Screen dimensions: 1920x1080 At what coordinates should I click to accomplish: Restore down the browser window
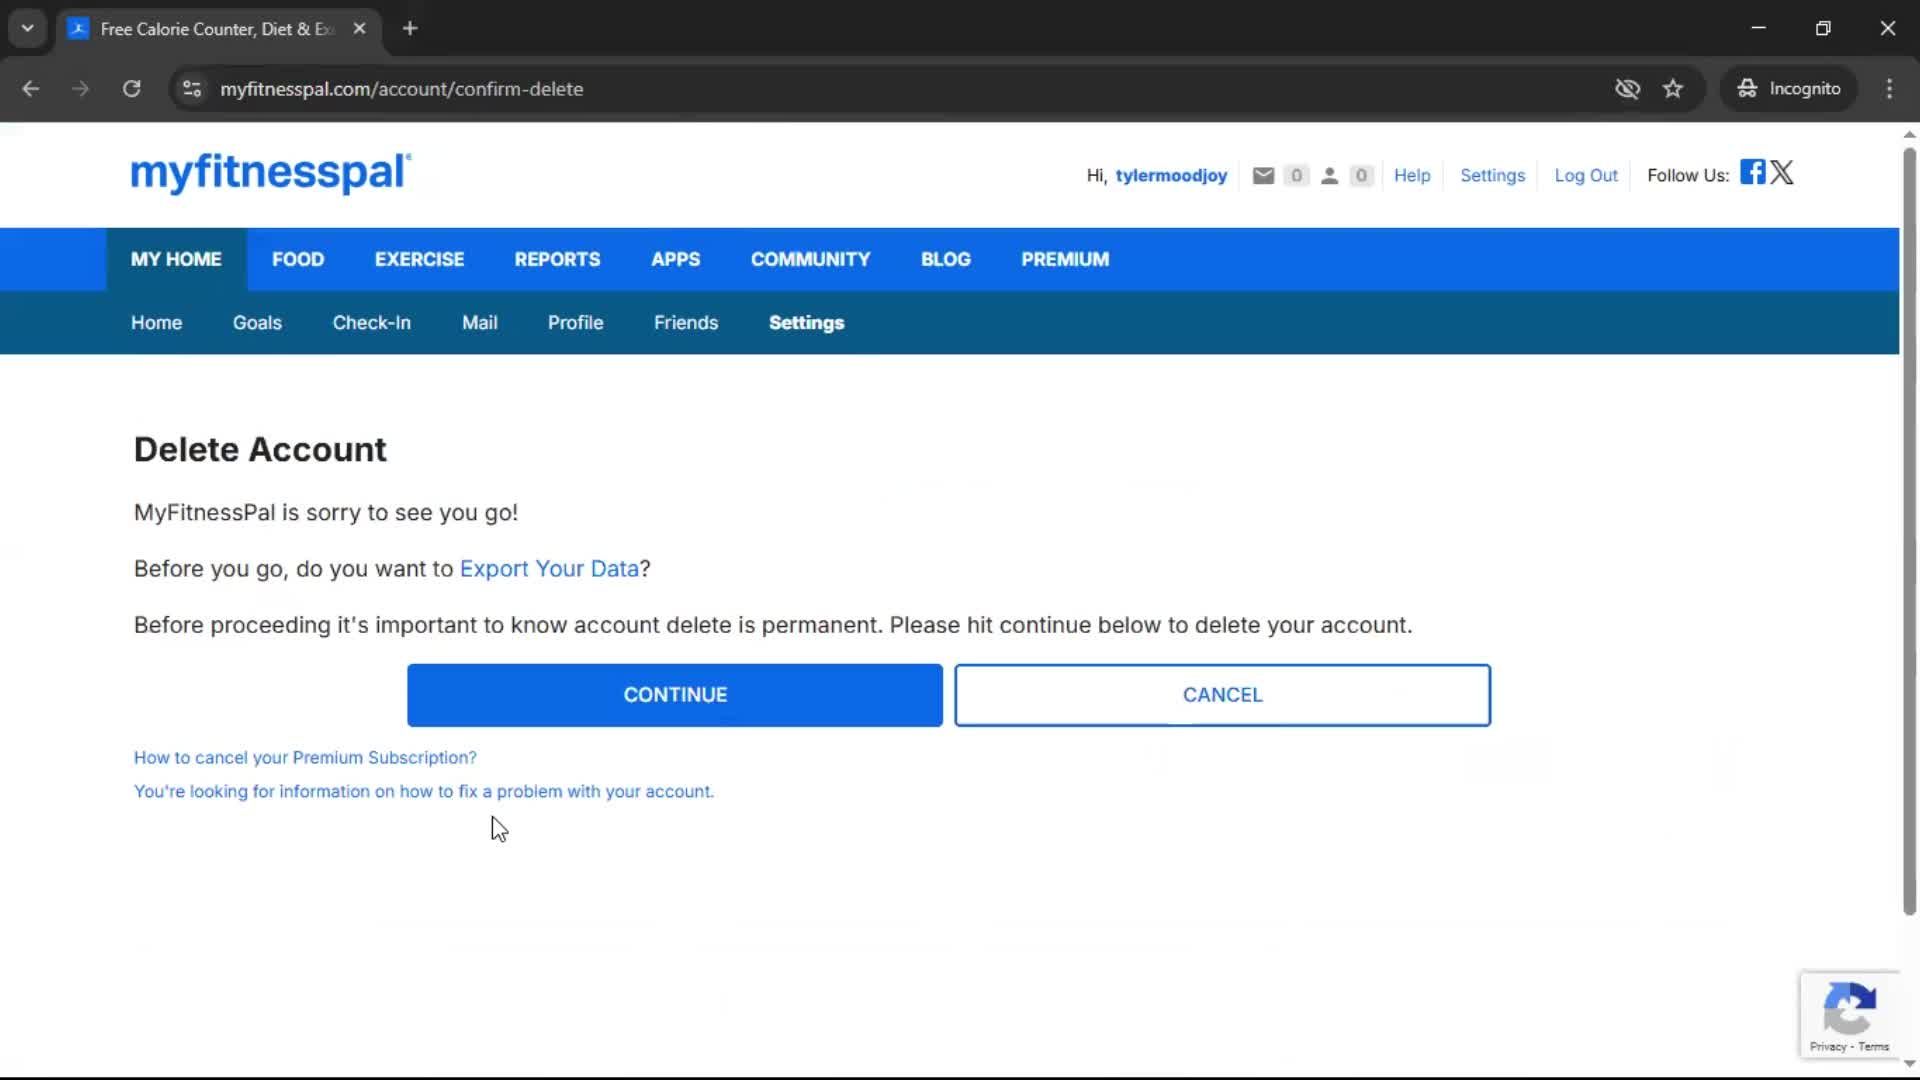pos(1823,28)
